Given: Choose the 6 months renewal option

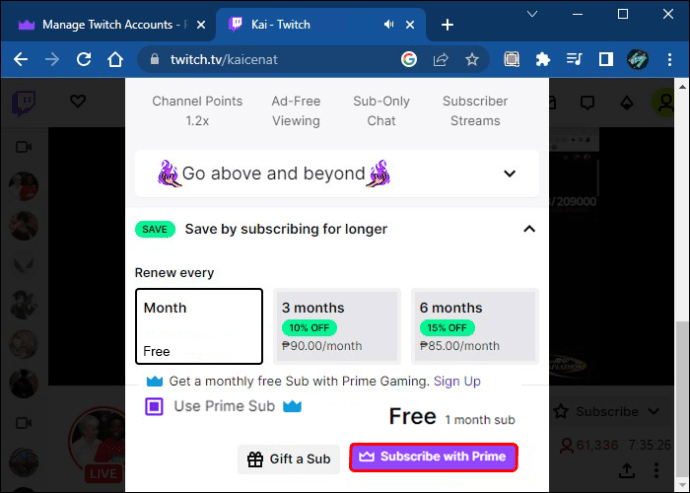Looking at the screenshot, I should pos(475,326).
